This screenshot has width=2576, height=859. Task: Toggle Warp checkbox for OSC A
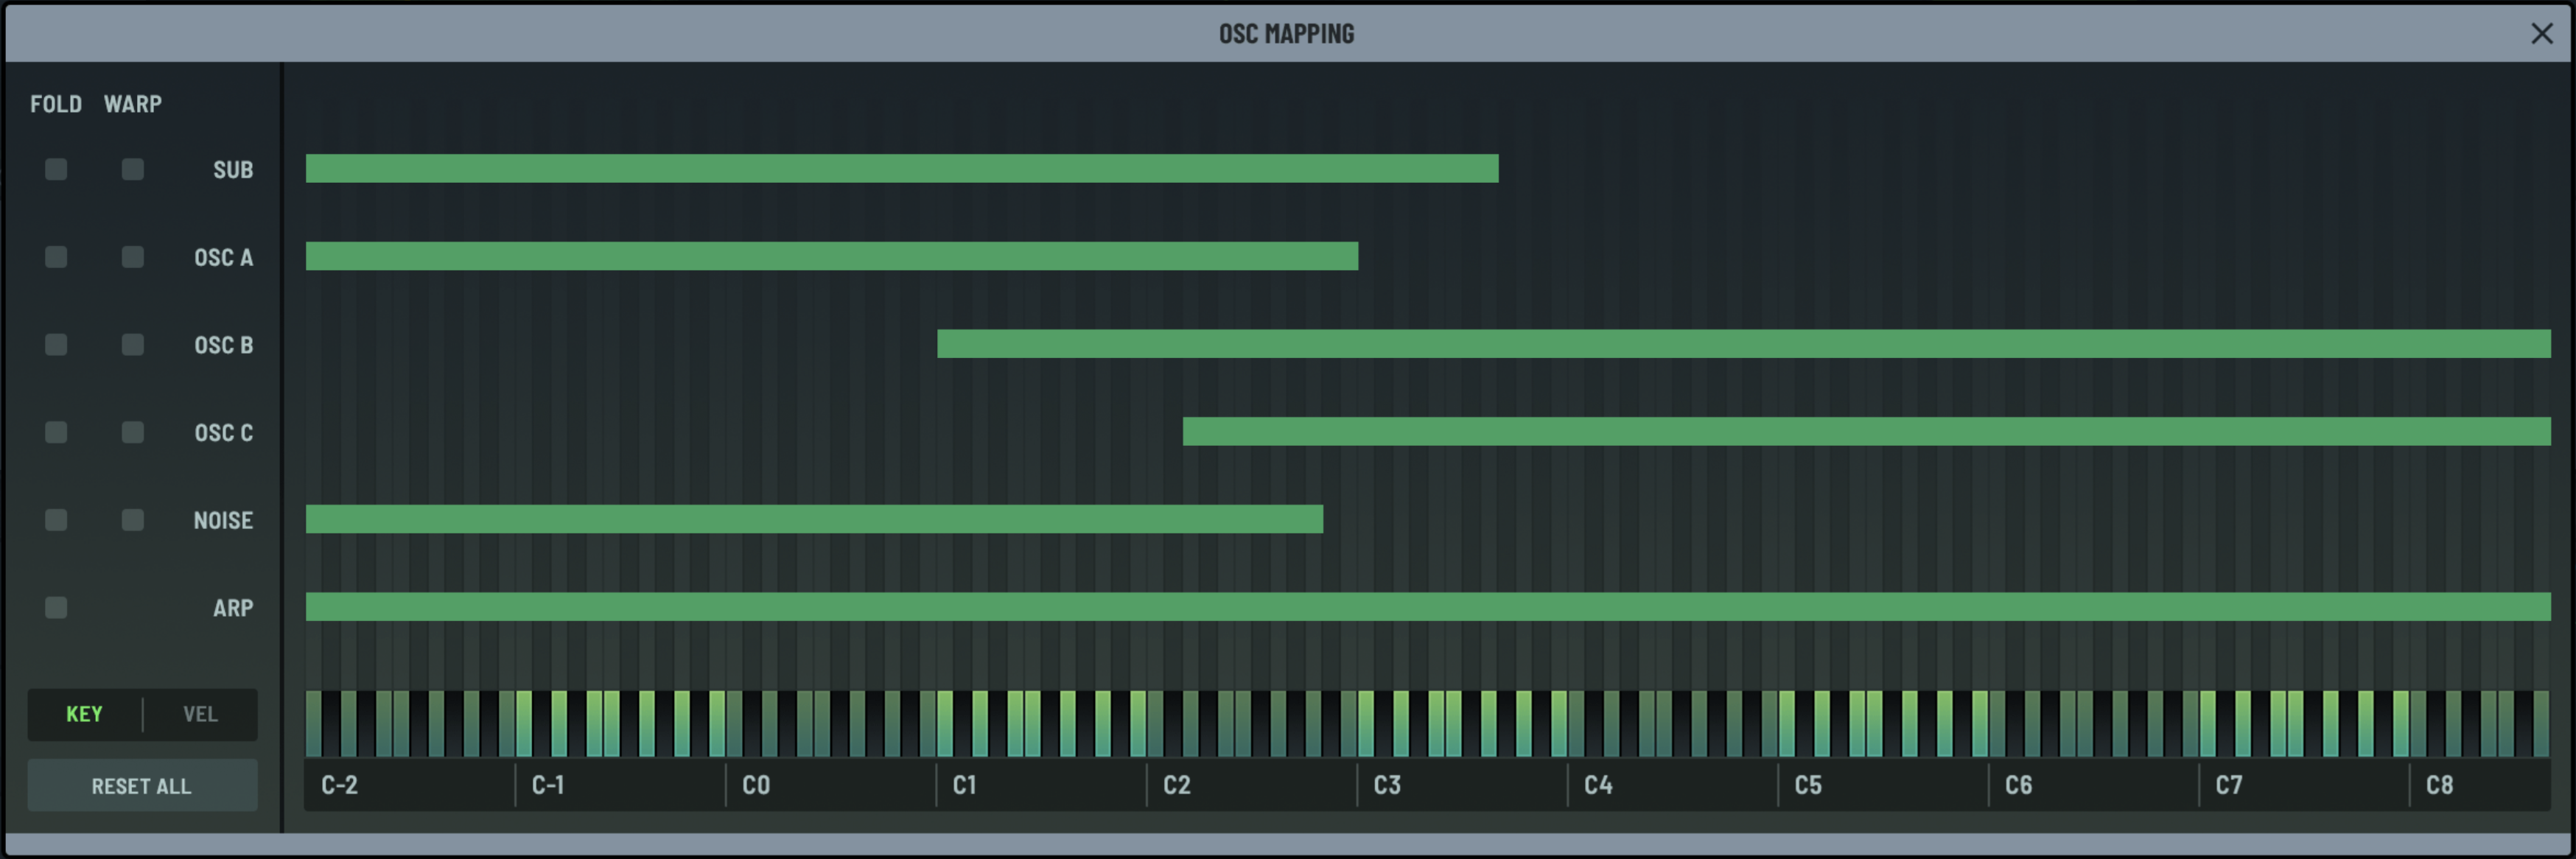[132, 257]
